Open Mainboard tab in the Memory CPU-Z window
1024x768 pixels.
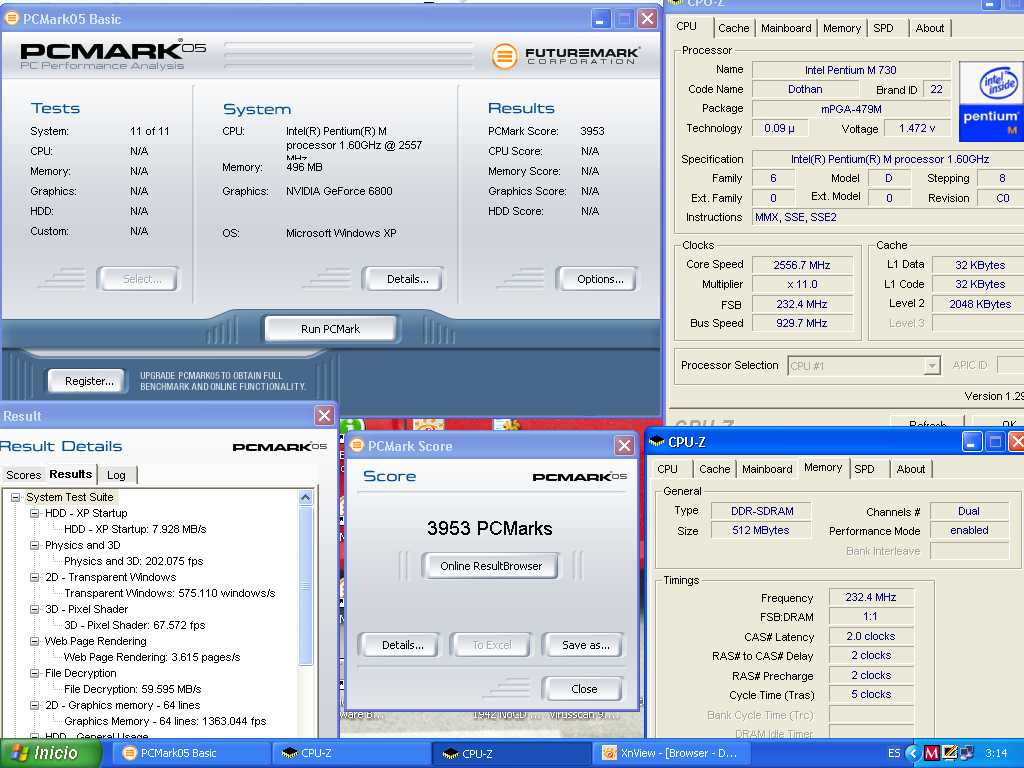[x=767, y=469]
